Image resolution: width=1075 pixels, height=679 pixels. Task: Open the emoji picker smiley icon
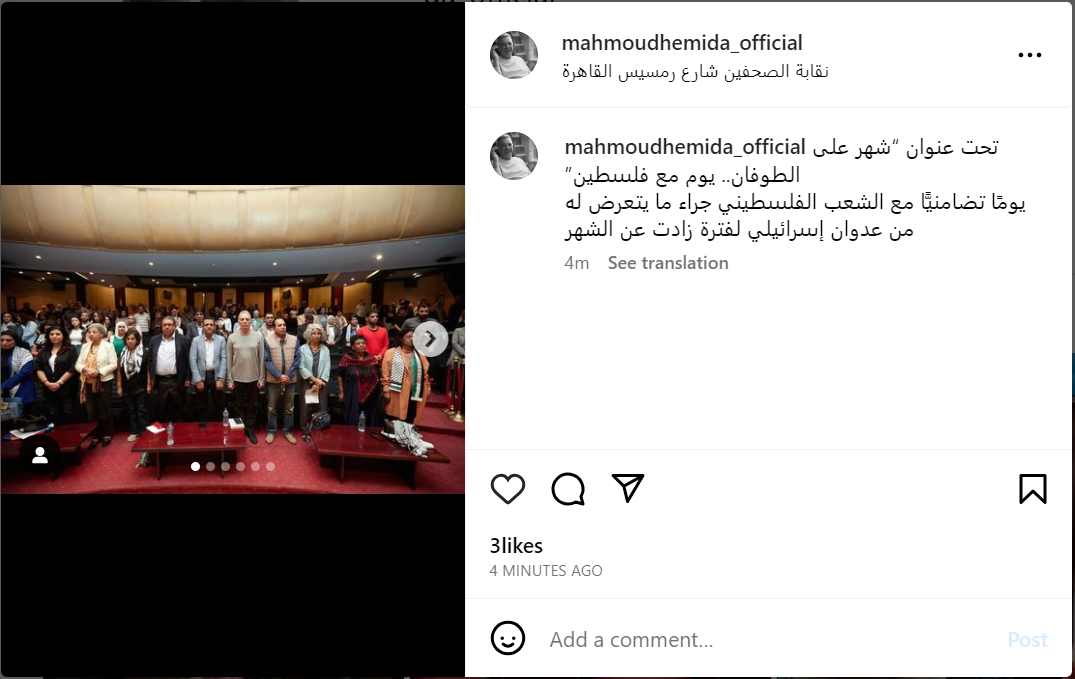508,639
